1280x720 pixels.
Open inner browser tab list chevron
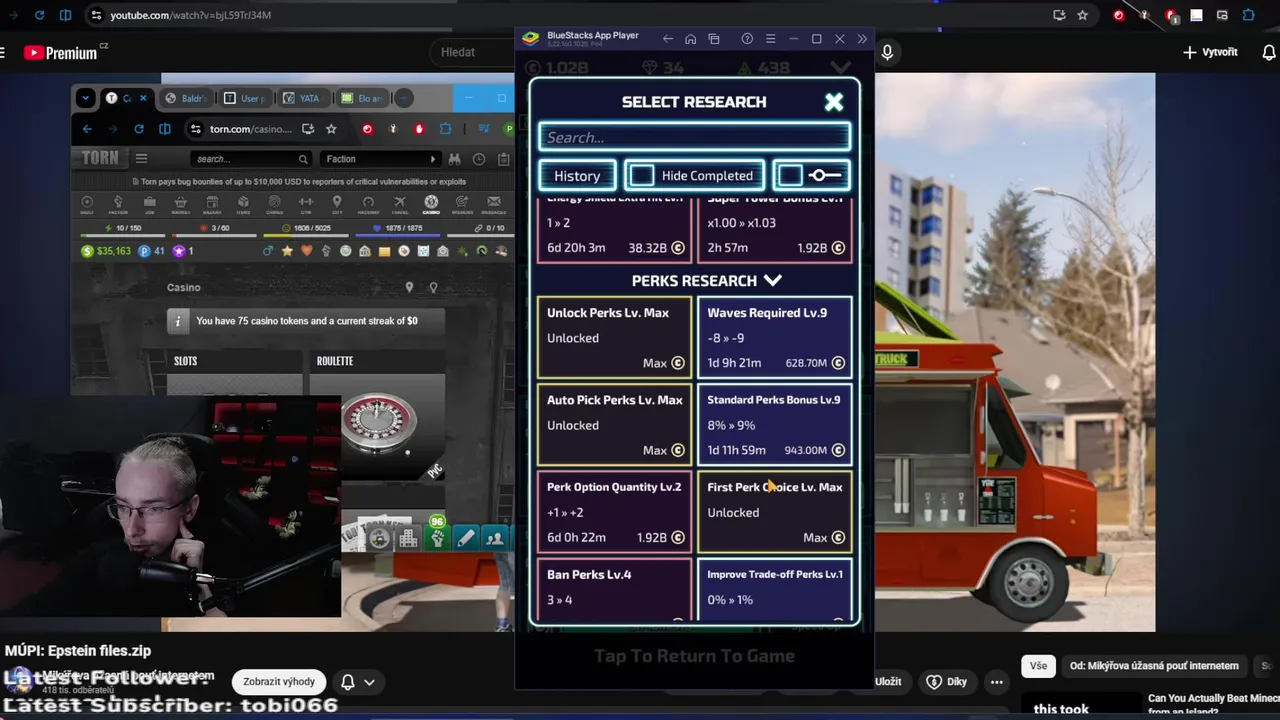(x=85, y=98)
